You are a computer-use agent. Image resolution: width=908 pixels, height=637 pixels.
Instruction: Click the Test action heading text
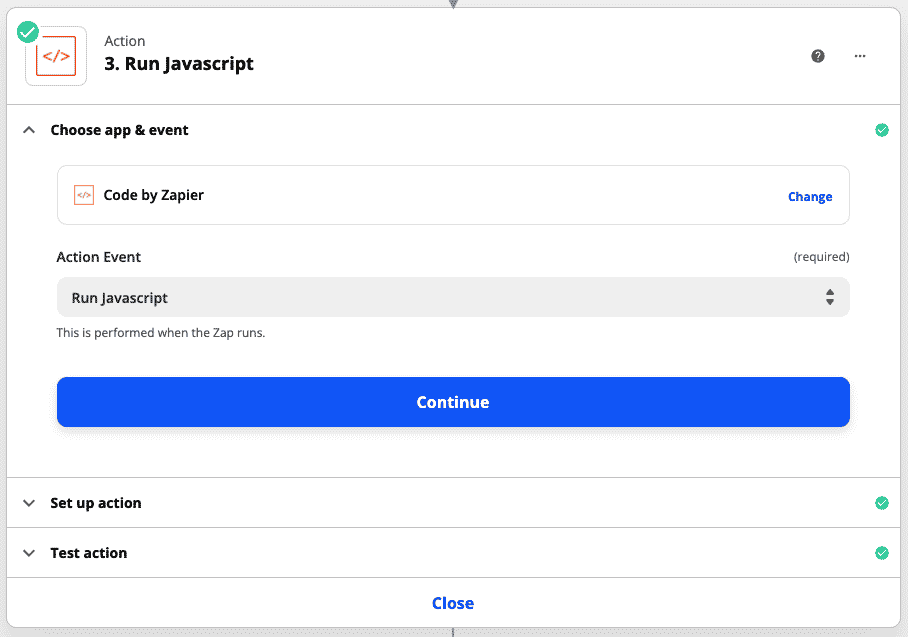89,553
